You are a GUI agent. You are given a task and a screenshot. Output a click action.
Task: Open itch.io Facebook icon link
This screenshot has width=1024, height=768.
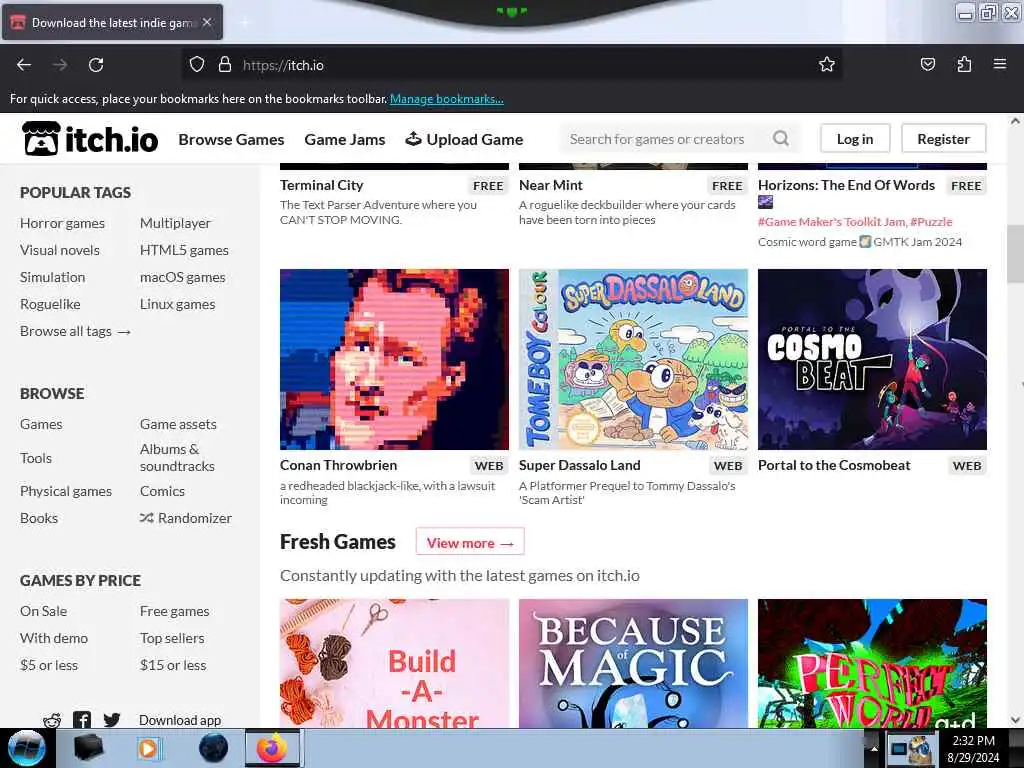pyautogui.click(x=82, y=720)
